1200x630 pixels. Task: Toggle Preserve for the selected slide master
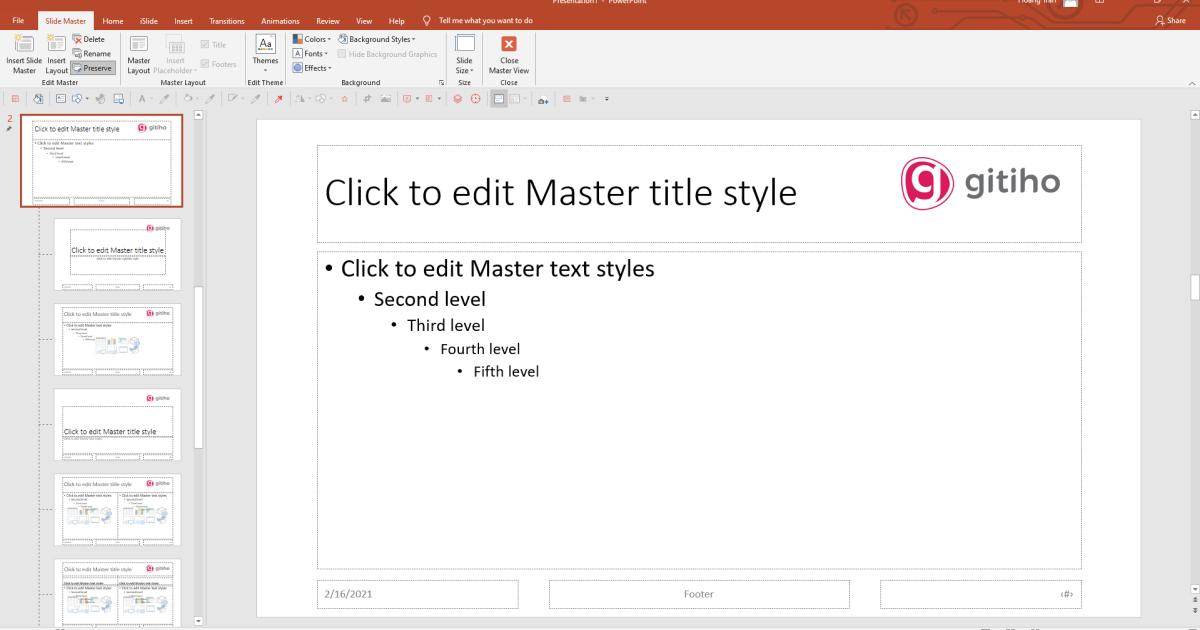(x=93, y=67)
